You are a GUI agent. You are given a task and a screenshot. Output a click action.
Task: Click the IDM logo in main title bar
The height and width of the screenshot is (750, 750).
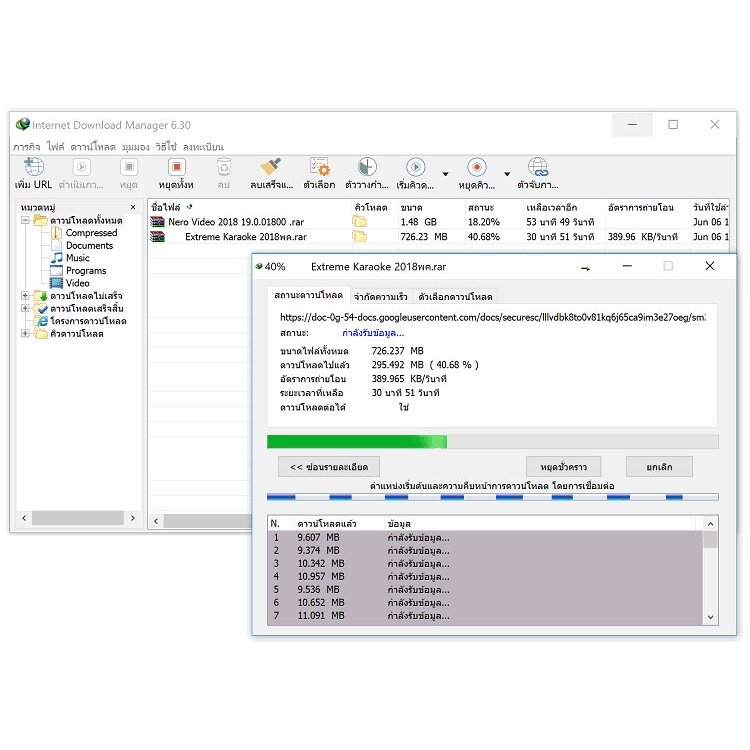click(22, 124)
